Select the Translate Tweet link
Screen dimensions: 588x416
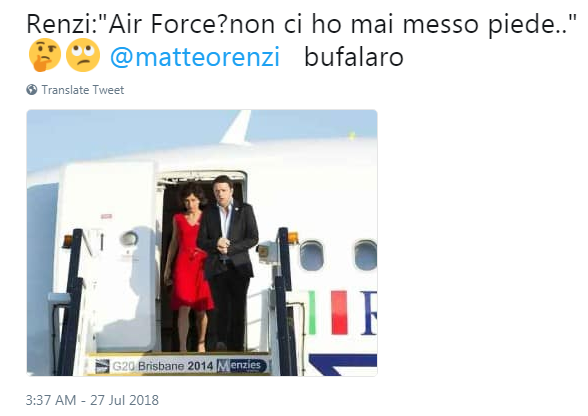click(82, 90)
